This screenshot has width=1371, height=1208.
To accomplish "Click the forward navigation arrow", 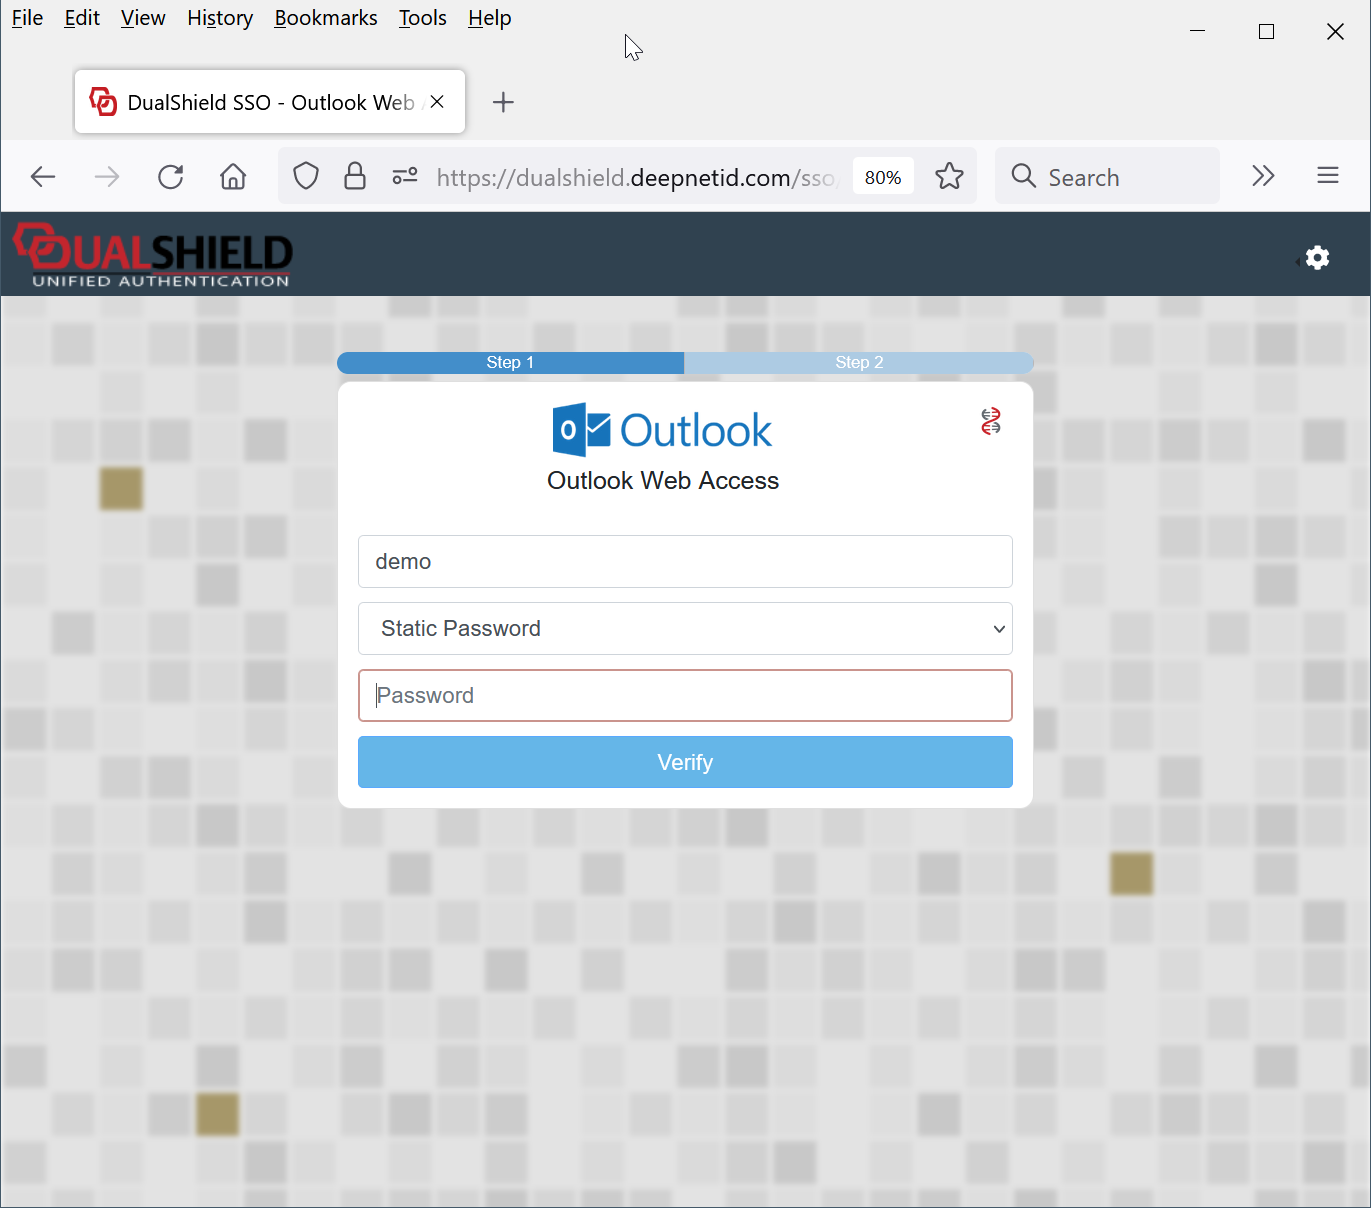I will pyautogui.click(x=107, y=177).
